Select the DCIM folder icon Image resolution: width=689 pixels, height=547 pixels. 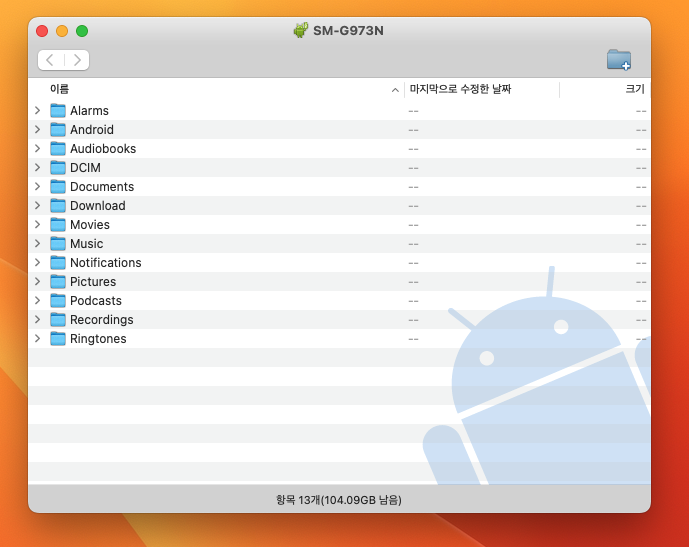coord(58,167)
